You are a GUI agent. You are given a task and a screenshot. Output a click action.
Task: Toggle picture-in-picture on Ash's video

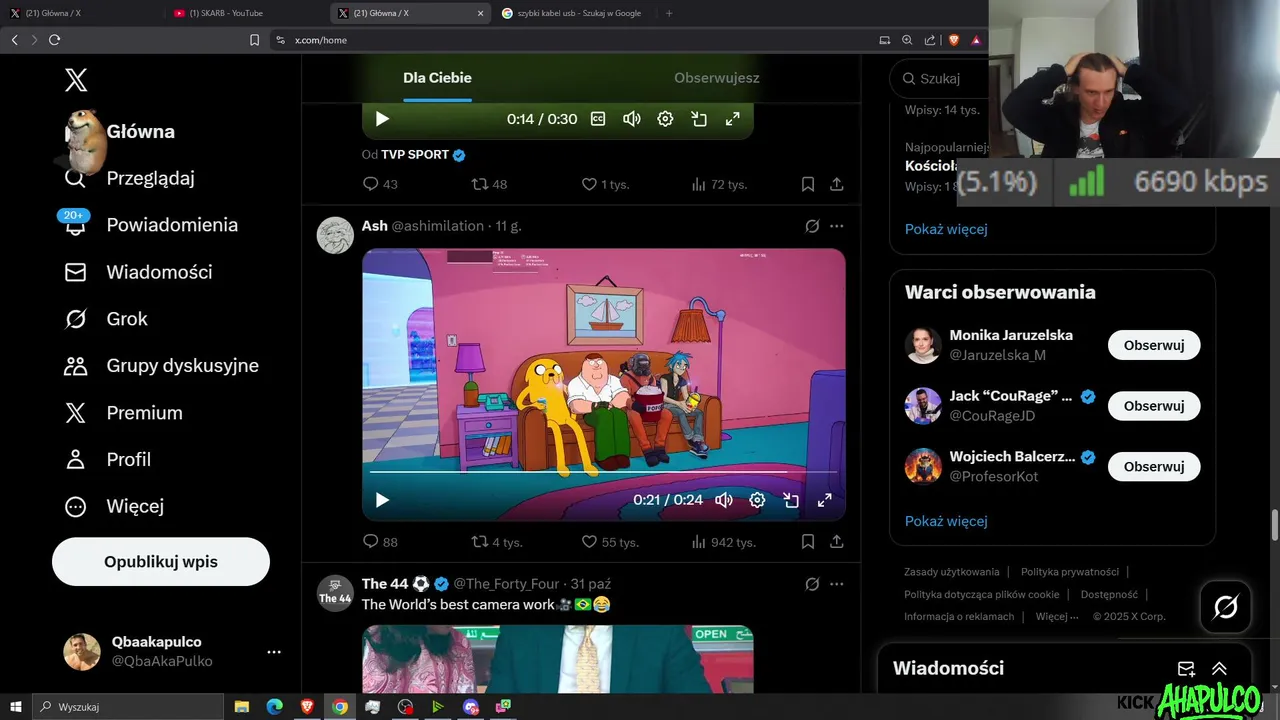tap(791, 500)
